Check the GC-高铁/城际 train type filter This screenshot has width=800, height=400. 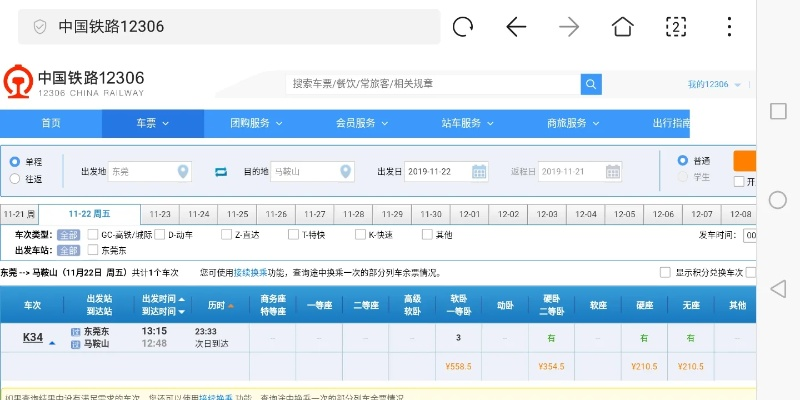pyautogui.click(x=92, y=235)
